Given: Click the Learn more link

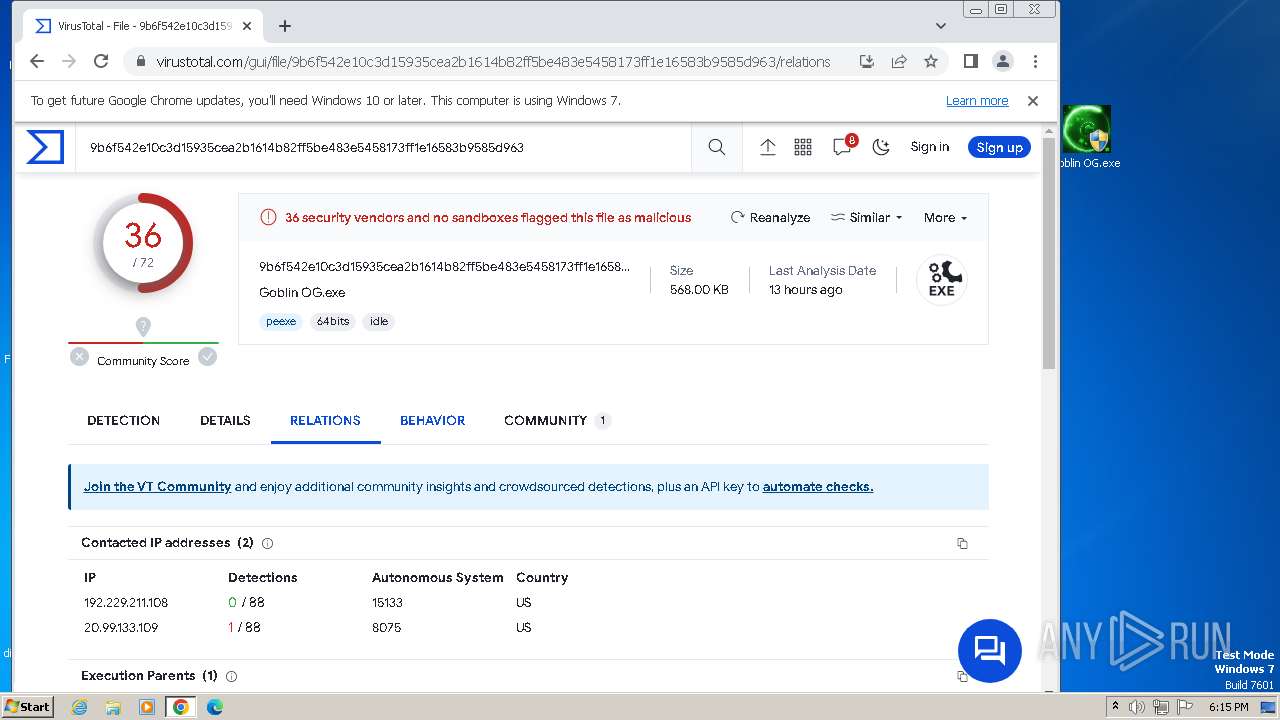Looking at the screenshot, I should (x=977, y=101).
